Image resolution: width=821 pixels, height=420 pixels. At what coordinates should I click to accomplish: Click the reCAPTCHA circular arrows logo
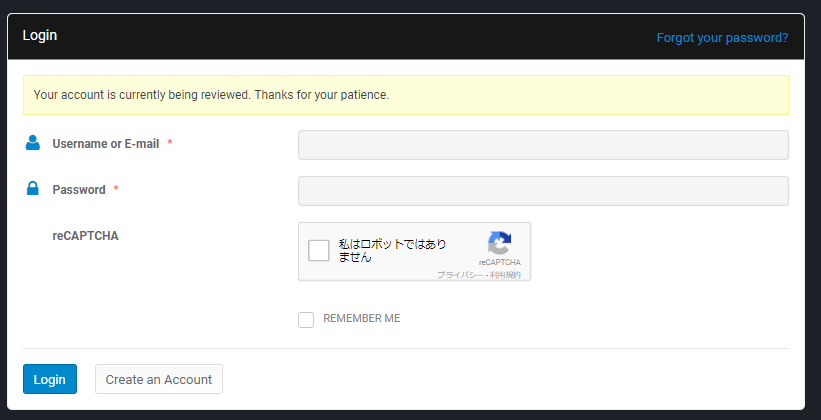click(500, 244)
